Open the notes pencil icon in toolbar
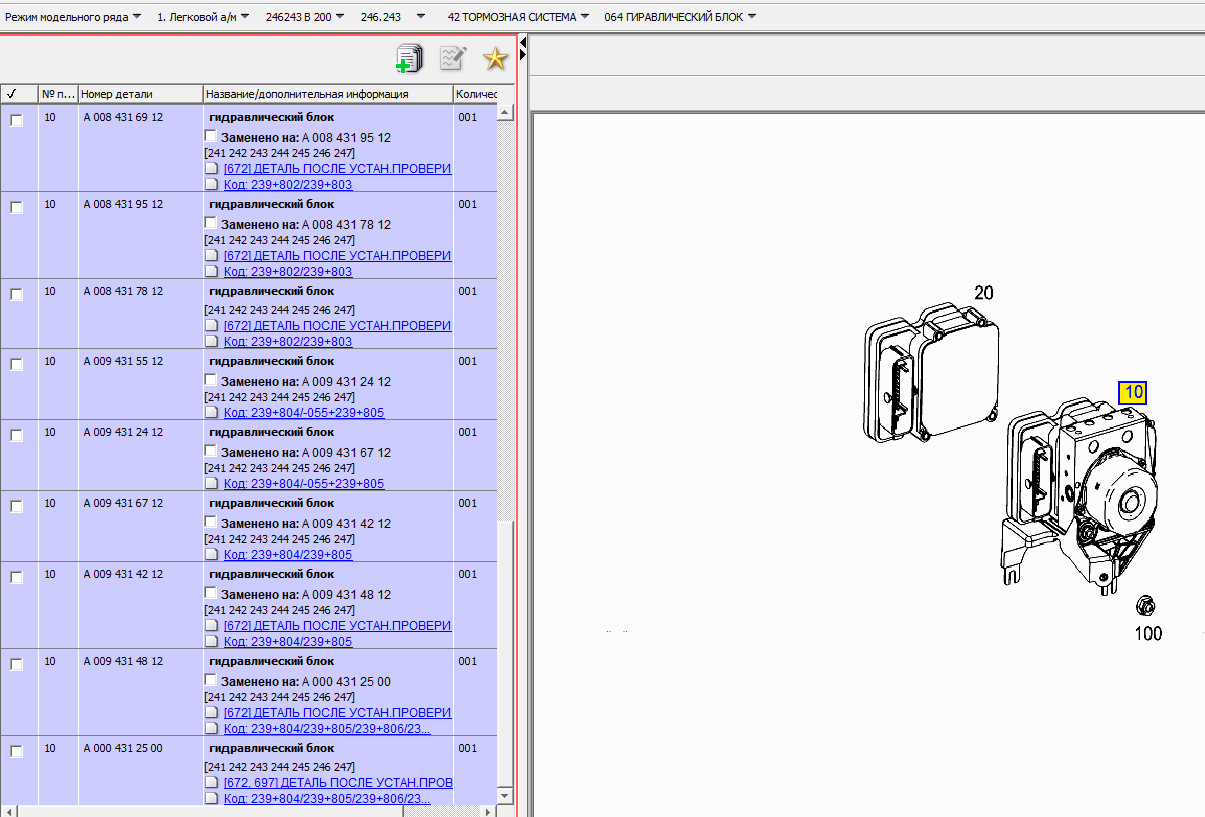Viewport: 1205px width, 817px height. click(x=453, y=59)
